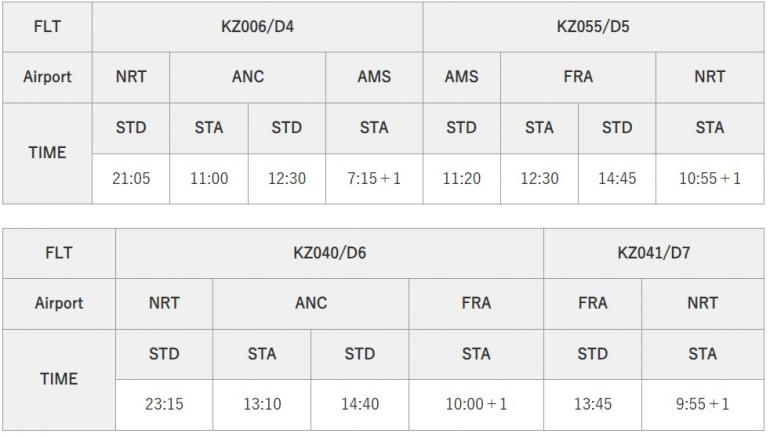Select the 21:05 departure time cell
770x437 pixels.
pos(131,178)
